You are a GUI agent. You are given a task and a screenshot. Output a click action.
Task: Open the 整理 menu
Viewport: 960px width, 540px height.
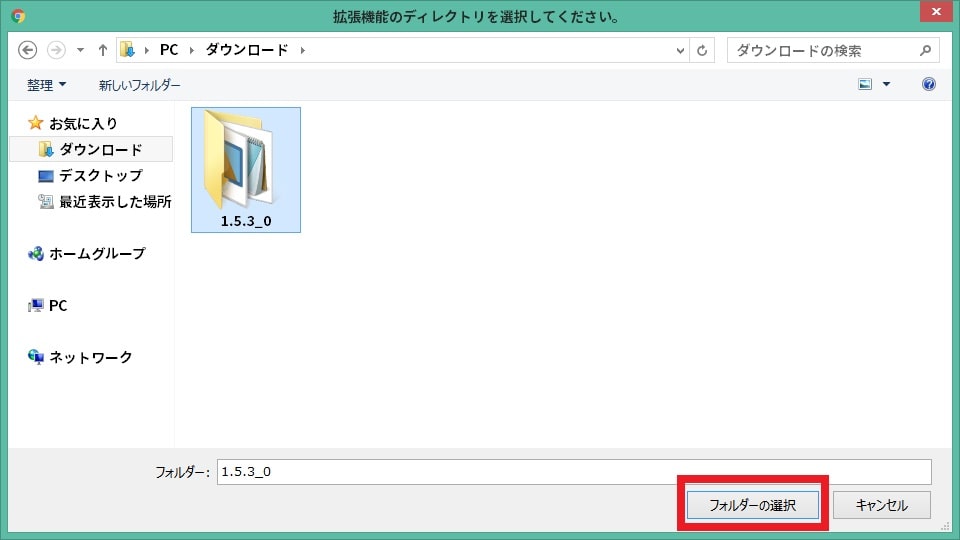(47, 85)
